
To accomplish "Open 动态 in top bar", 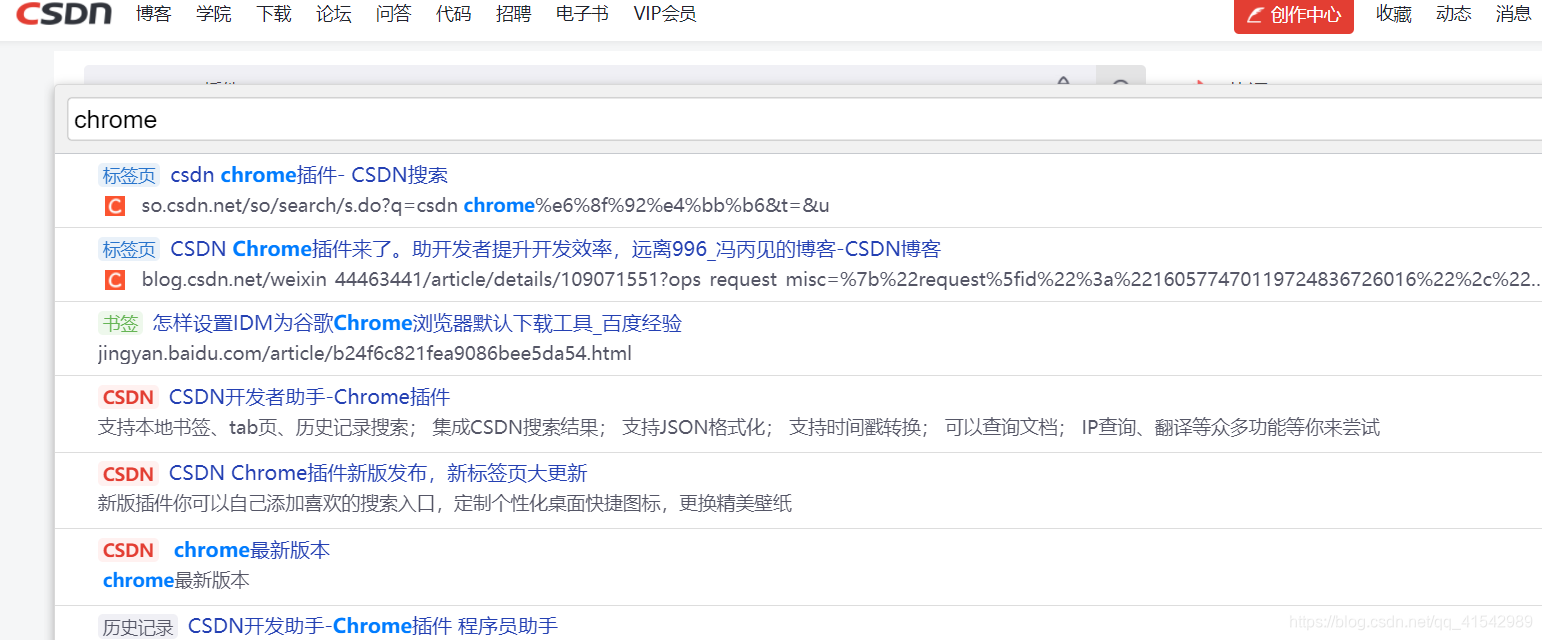I will click(x=1454, y=14).
